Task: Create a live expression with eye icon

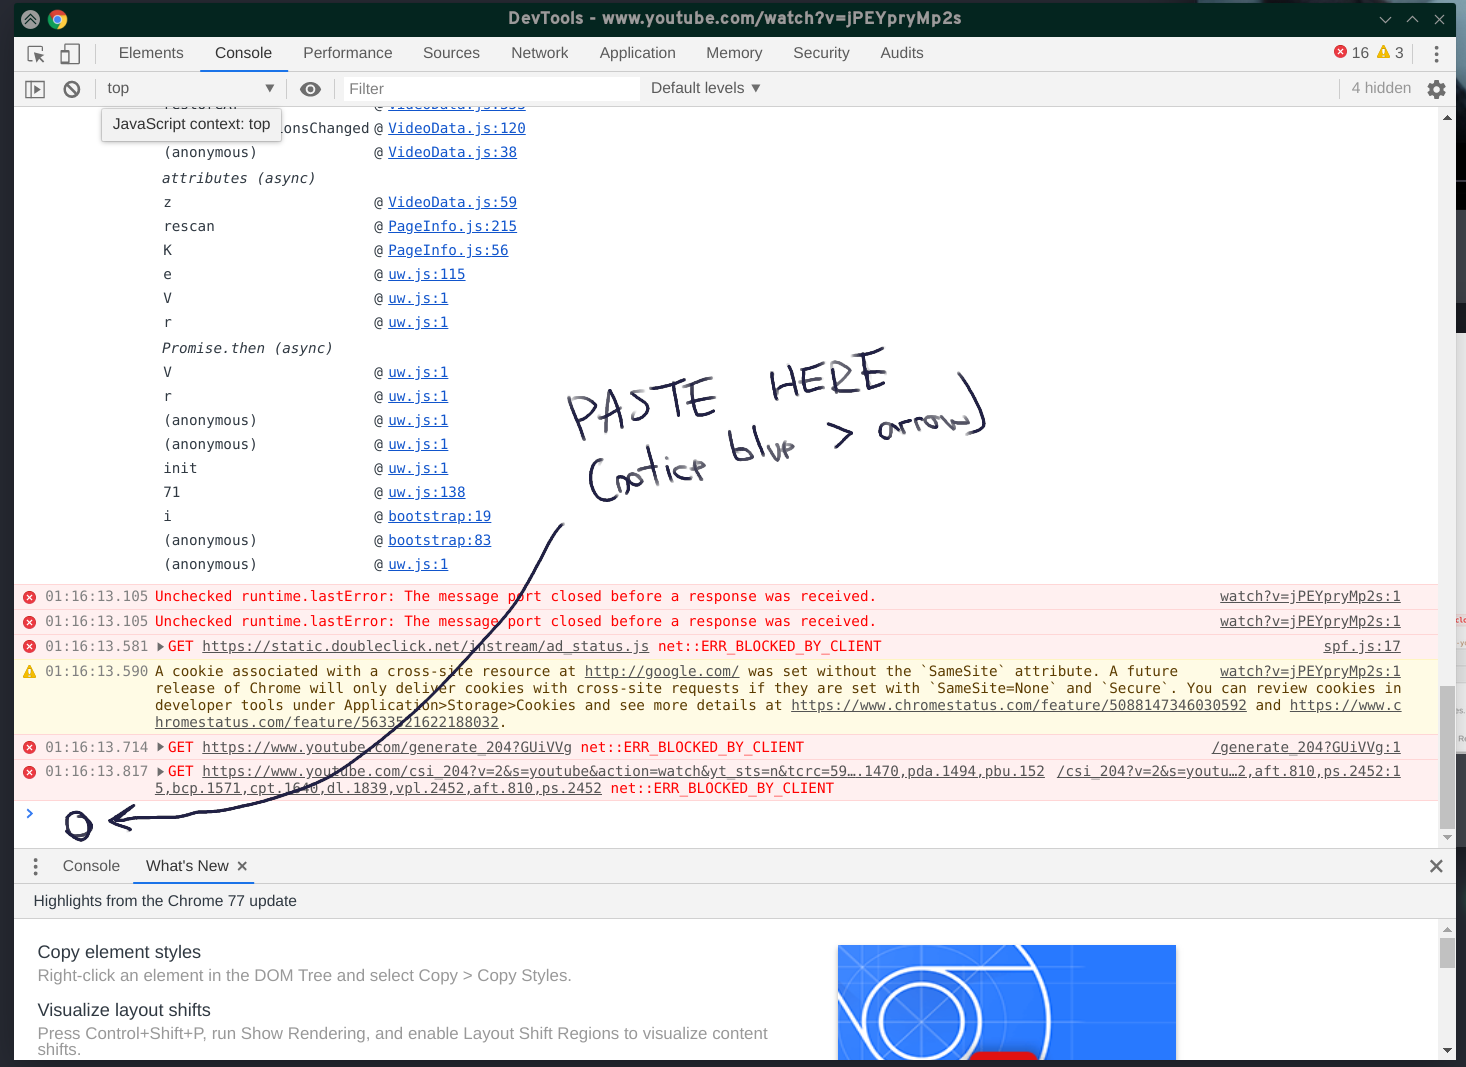Action: [x=311, y=89]
